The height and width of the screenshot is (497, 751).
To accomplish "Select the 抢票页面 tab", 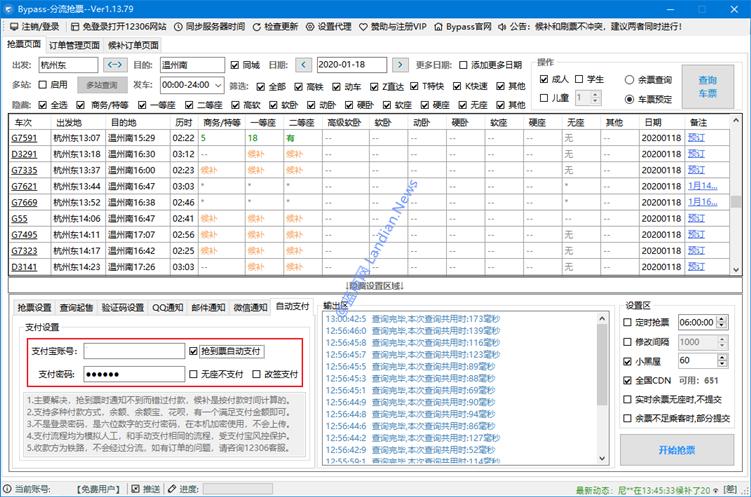I will pos(24,44).
